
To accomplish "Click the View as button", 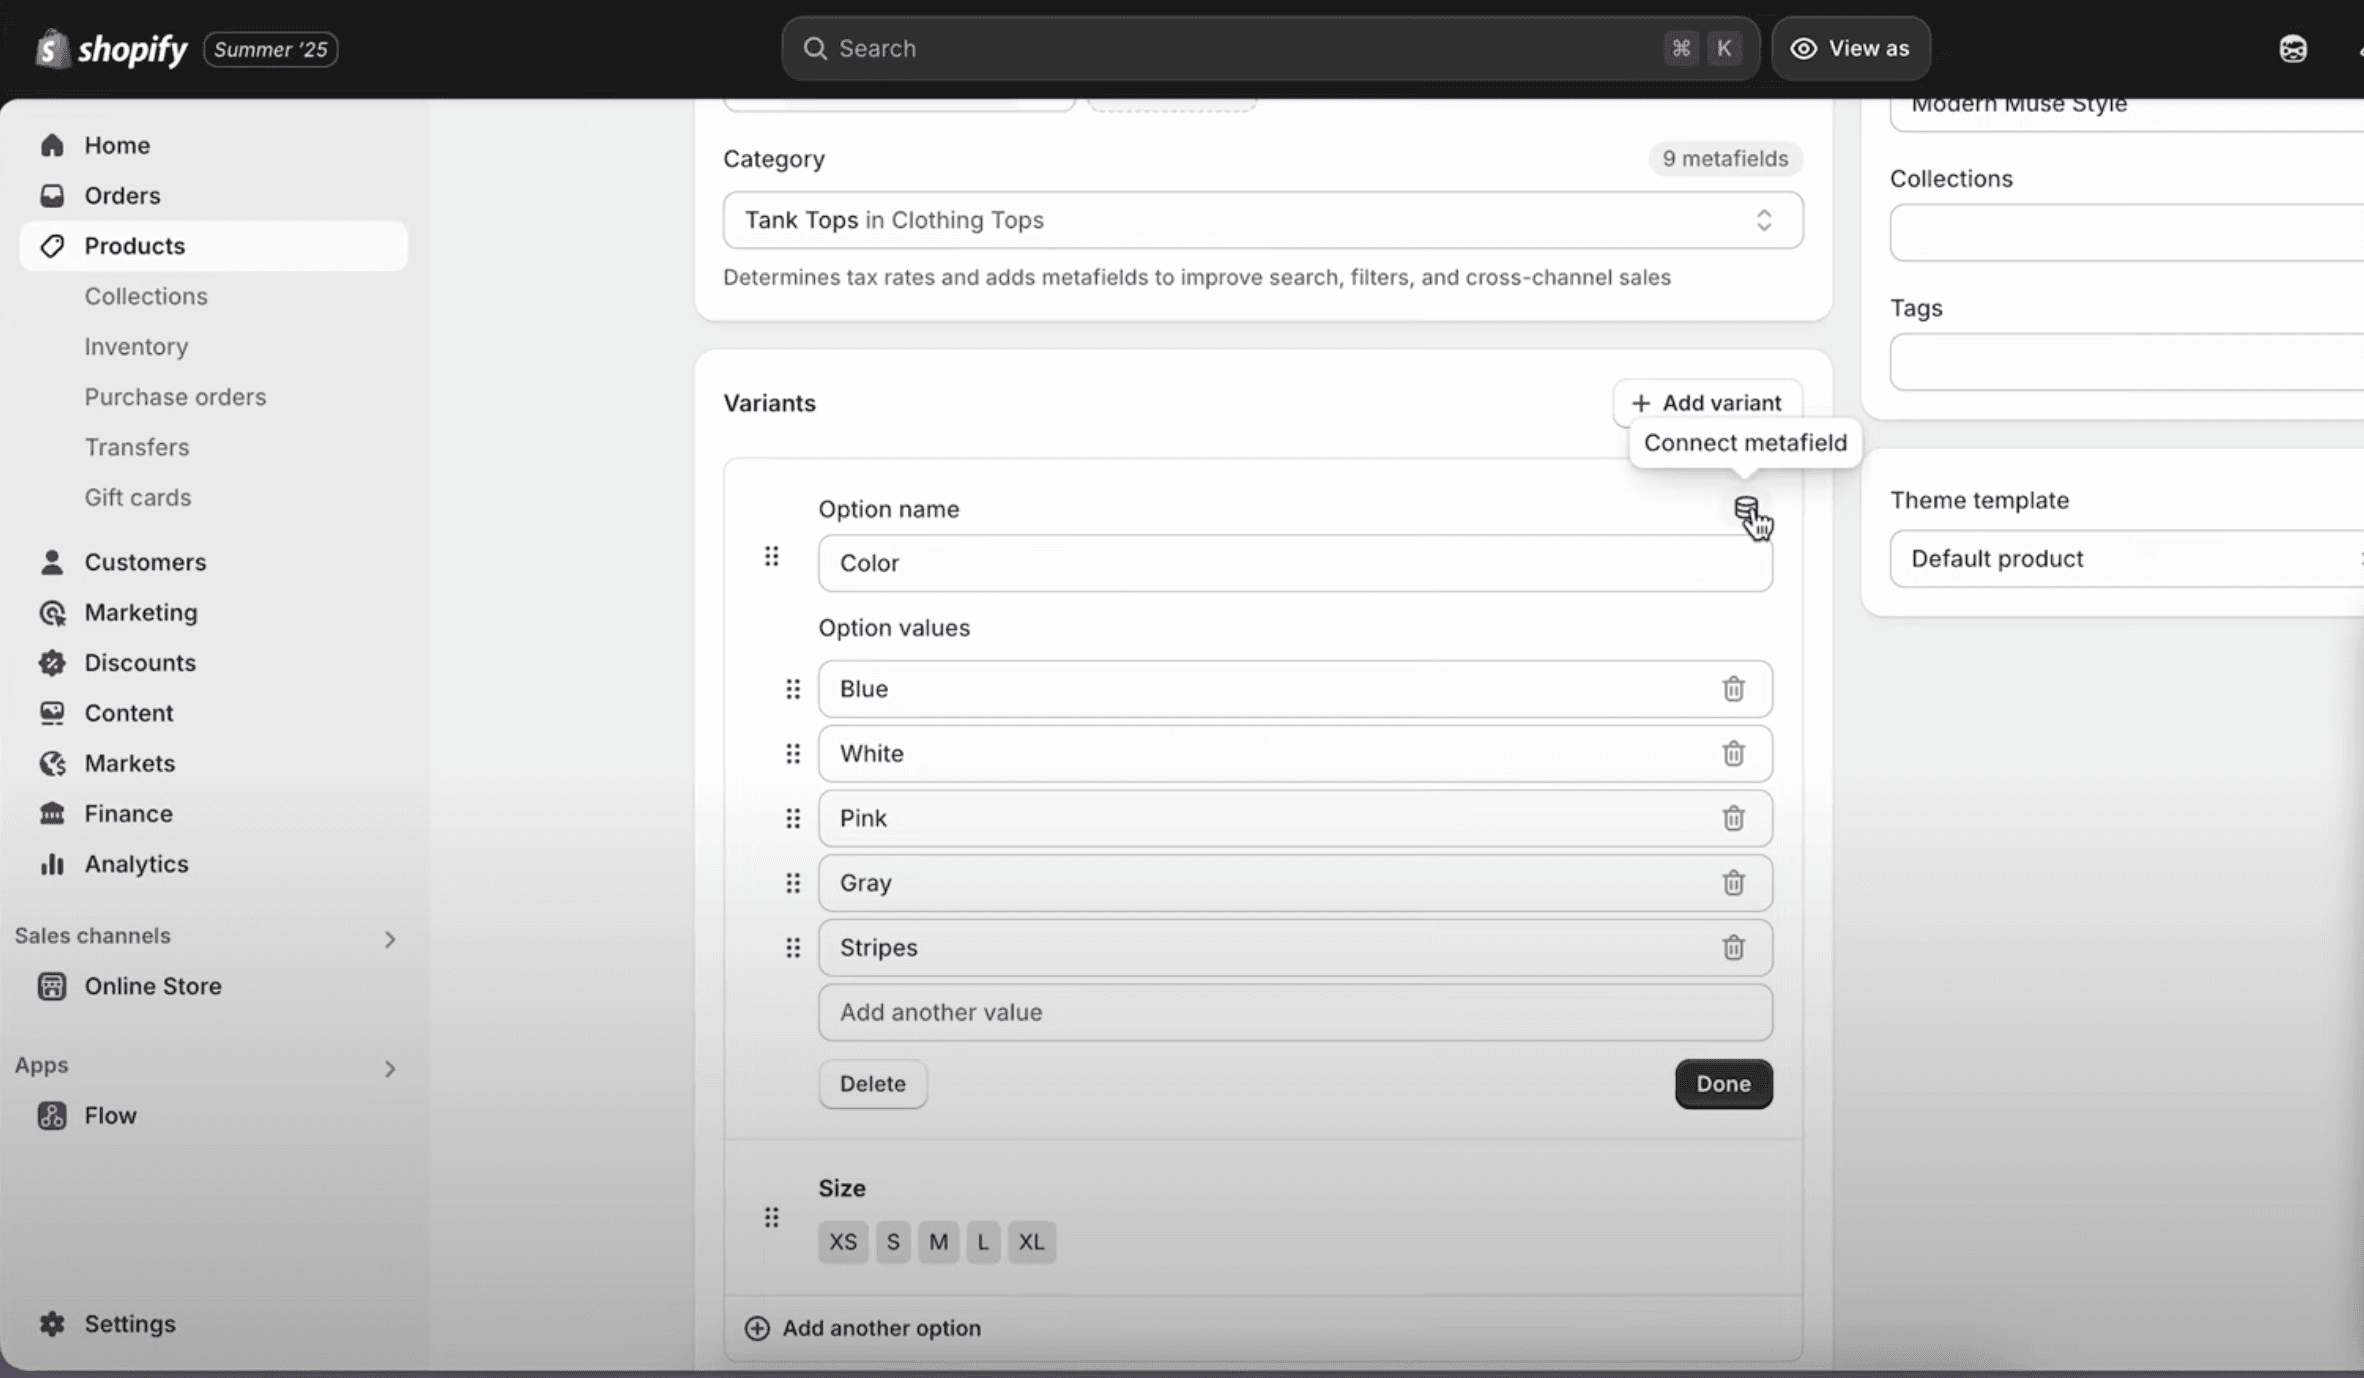I will point(1851,48).
